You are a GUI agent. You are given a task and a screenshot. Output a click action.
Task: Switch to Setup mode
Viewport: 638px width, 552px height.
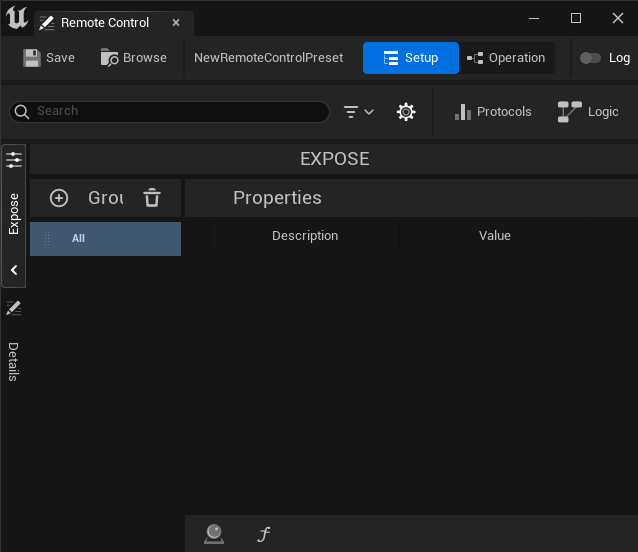(411, 58)
